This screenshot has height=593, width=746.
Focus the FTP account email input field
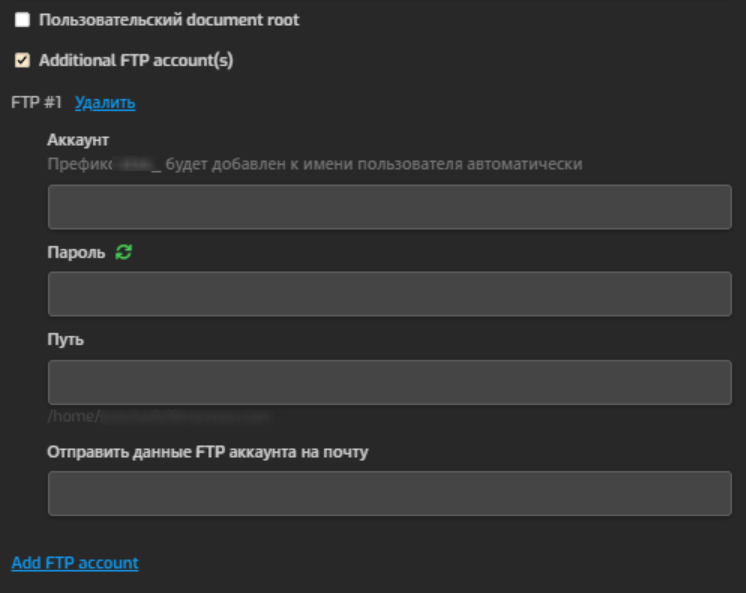(389, 493)
